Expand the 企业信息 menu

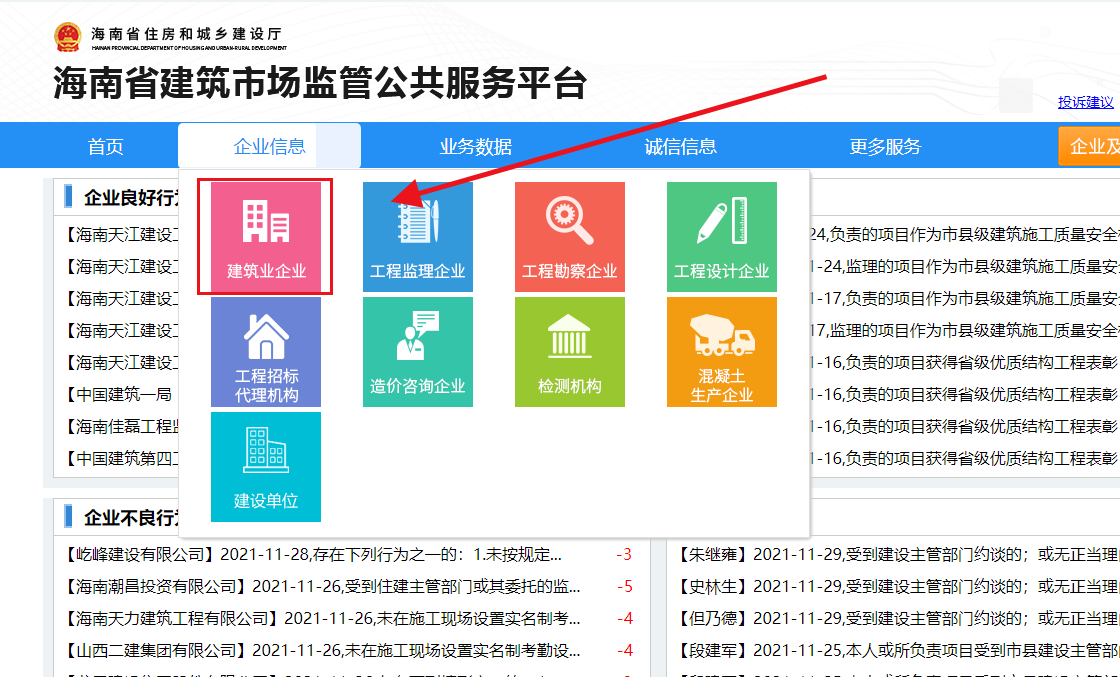pos(269,147)
